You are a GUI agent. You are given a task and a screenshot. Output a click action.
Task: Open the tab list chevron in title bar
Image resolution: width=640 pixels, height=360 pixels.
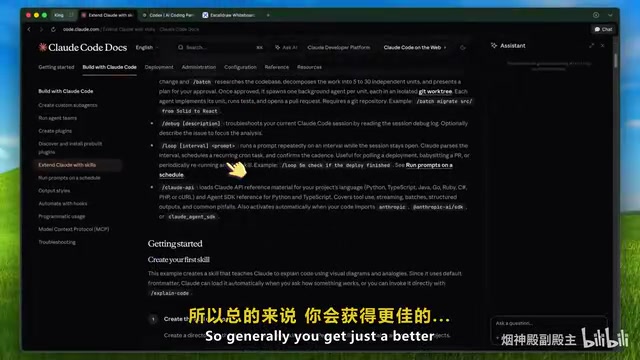click(x=610, y=15)
